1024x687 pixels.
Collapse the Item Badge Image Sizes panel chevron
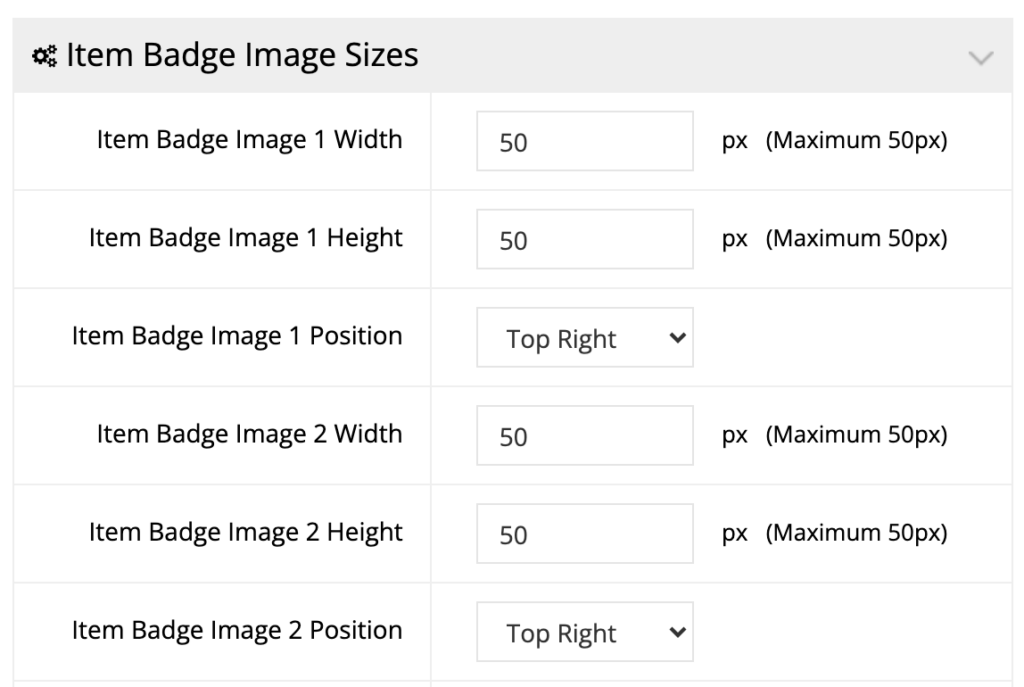pyautogui.click(x=980, y=57)
